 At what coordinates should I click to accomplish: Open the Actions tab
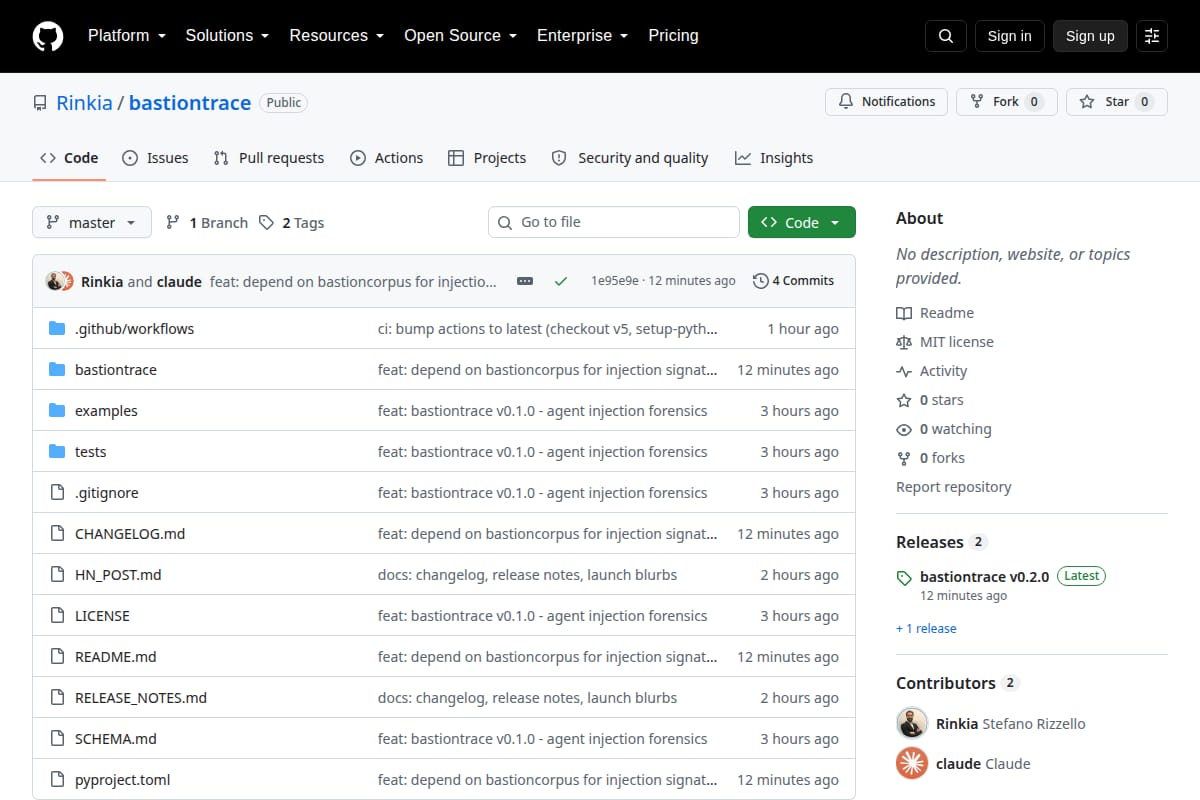(x=386, y=158)
